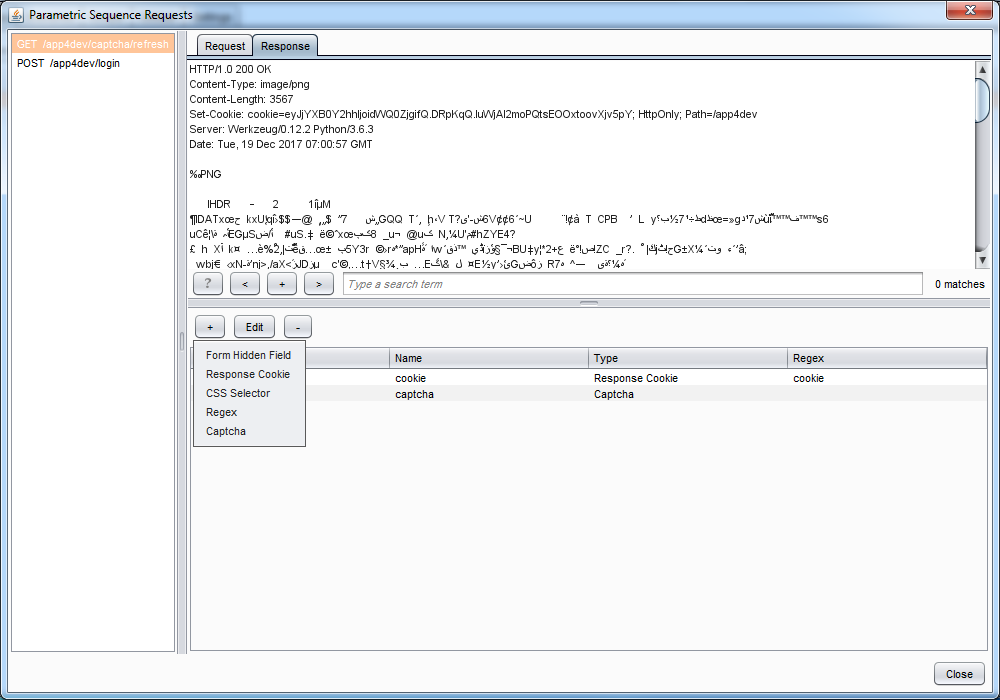Click the 'Date: Tue, 19 Dec 2017' line
This screenshot has width=1000, height=700.
pos(281,144)
